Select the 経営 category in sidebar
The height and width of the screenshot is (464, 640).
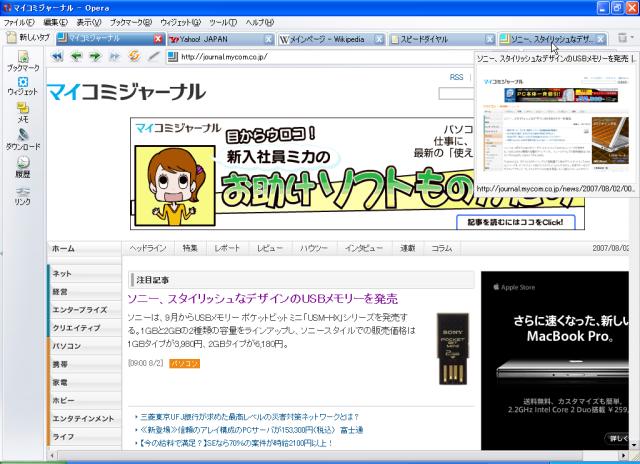coord(84,292)
